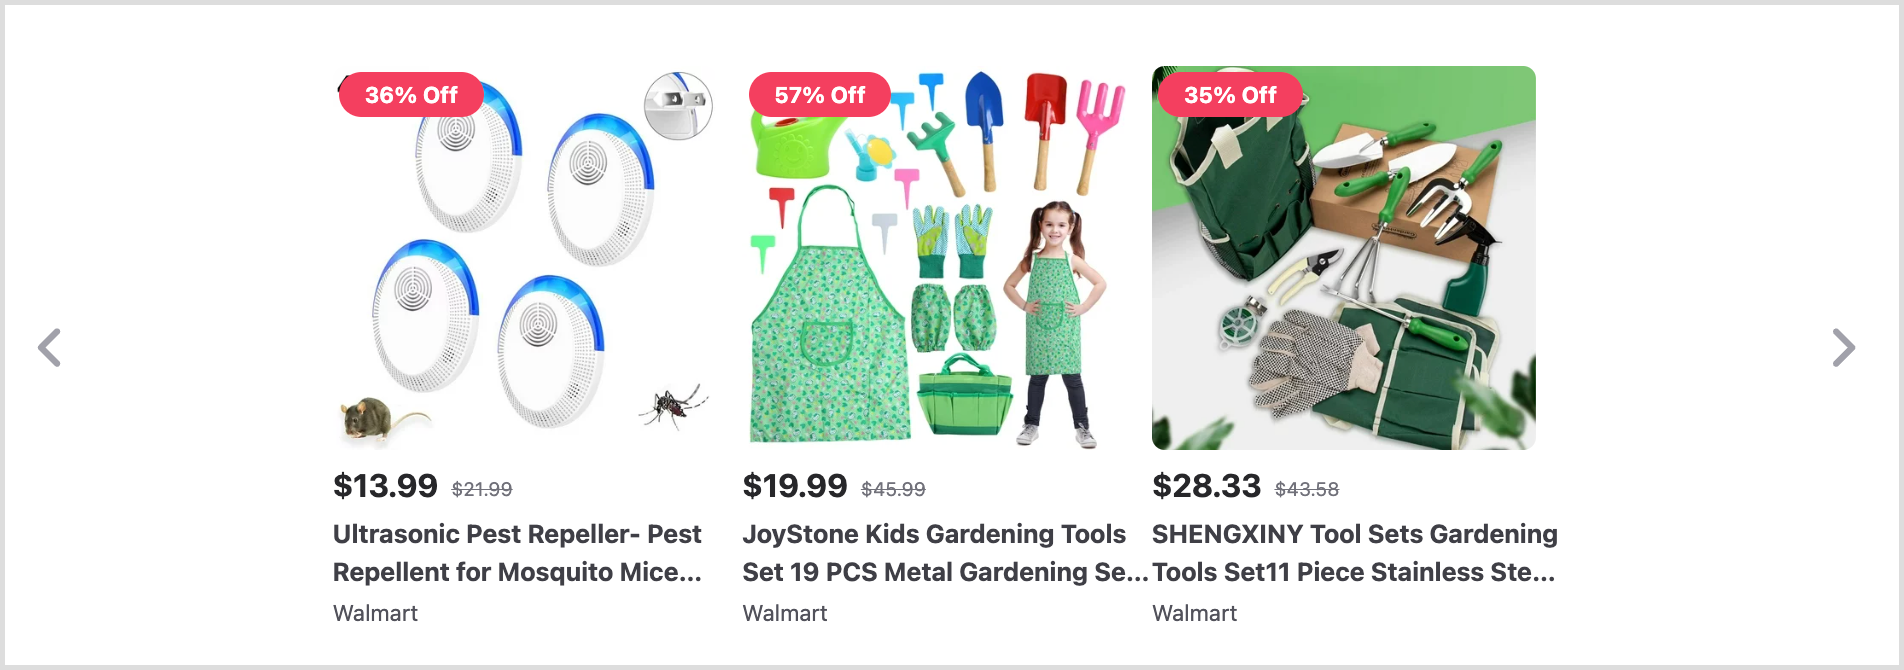Click the $28.33 price
Image resolution: width=1904 pixels, height=670 pixels.
tap(1206, 486)
